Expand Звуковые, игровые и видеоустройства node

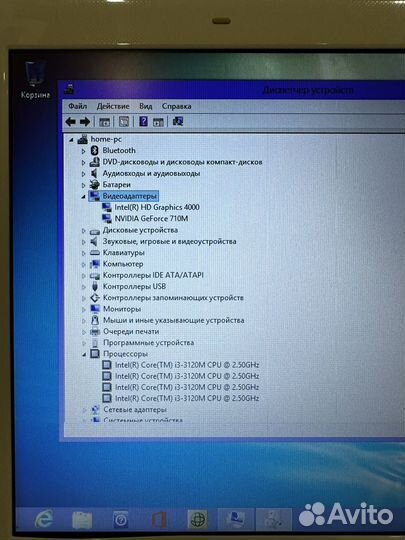point(83,242)
